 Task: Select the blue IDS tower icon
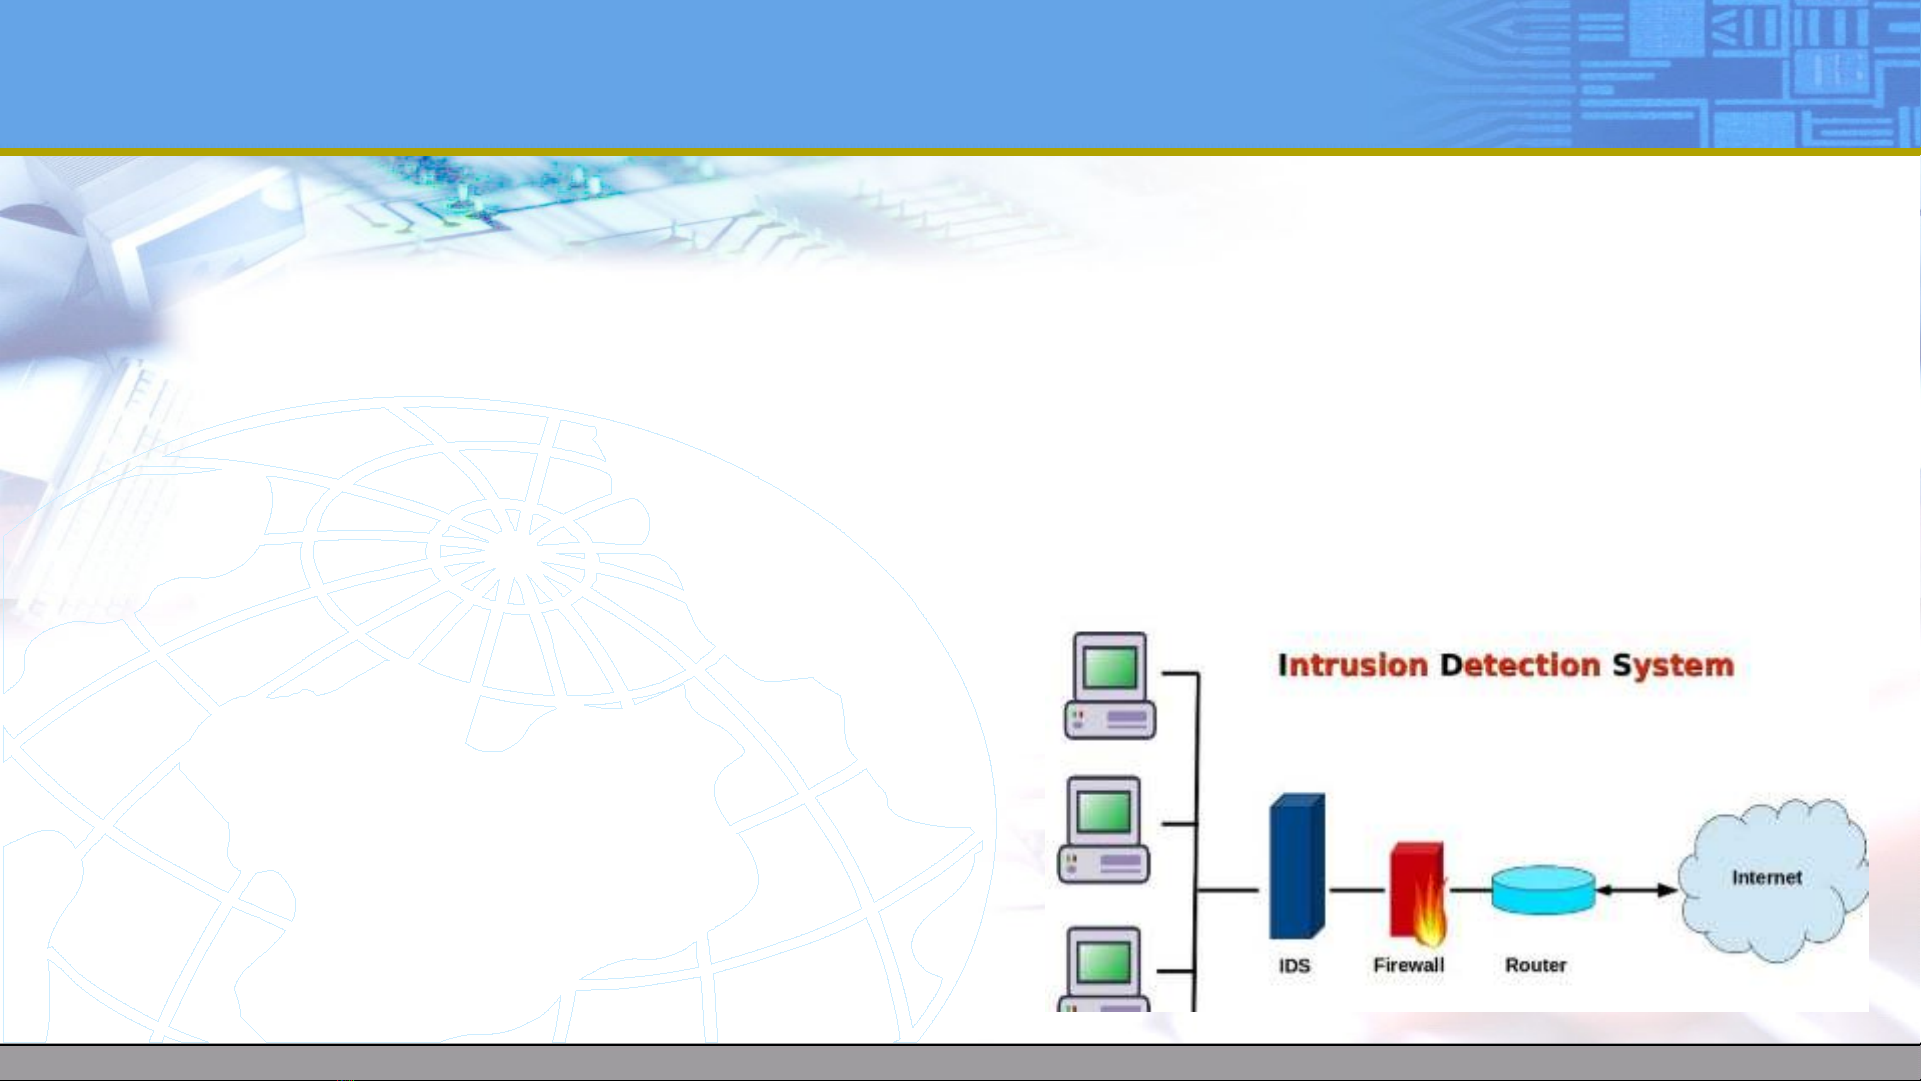point(1296,867)
